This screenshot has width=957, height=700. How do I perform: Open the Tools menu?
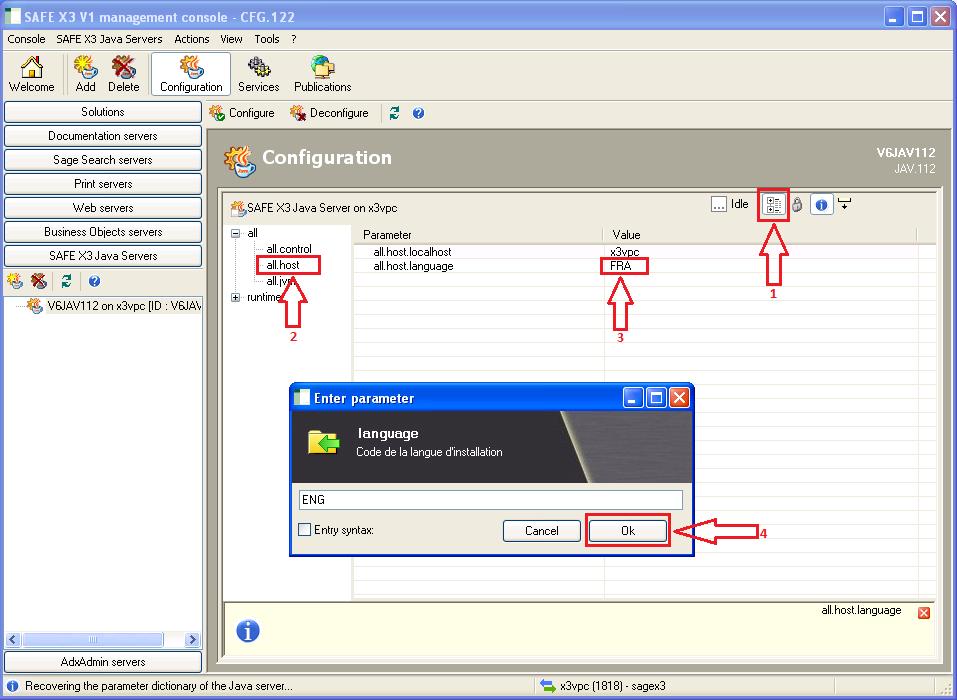pyautogui.click(x=267, y=39)
